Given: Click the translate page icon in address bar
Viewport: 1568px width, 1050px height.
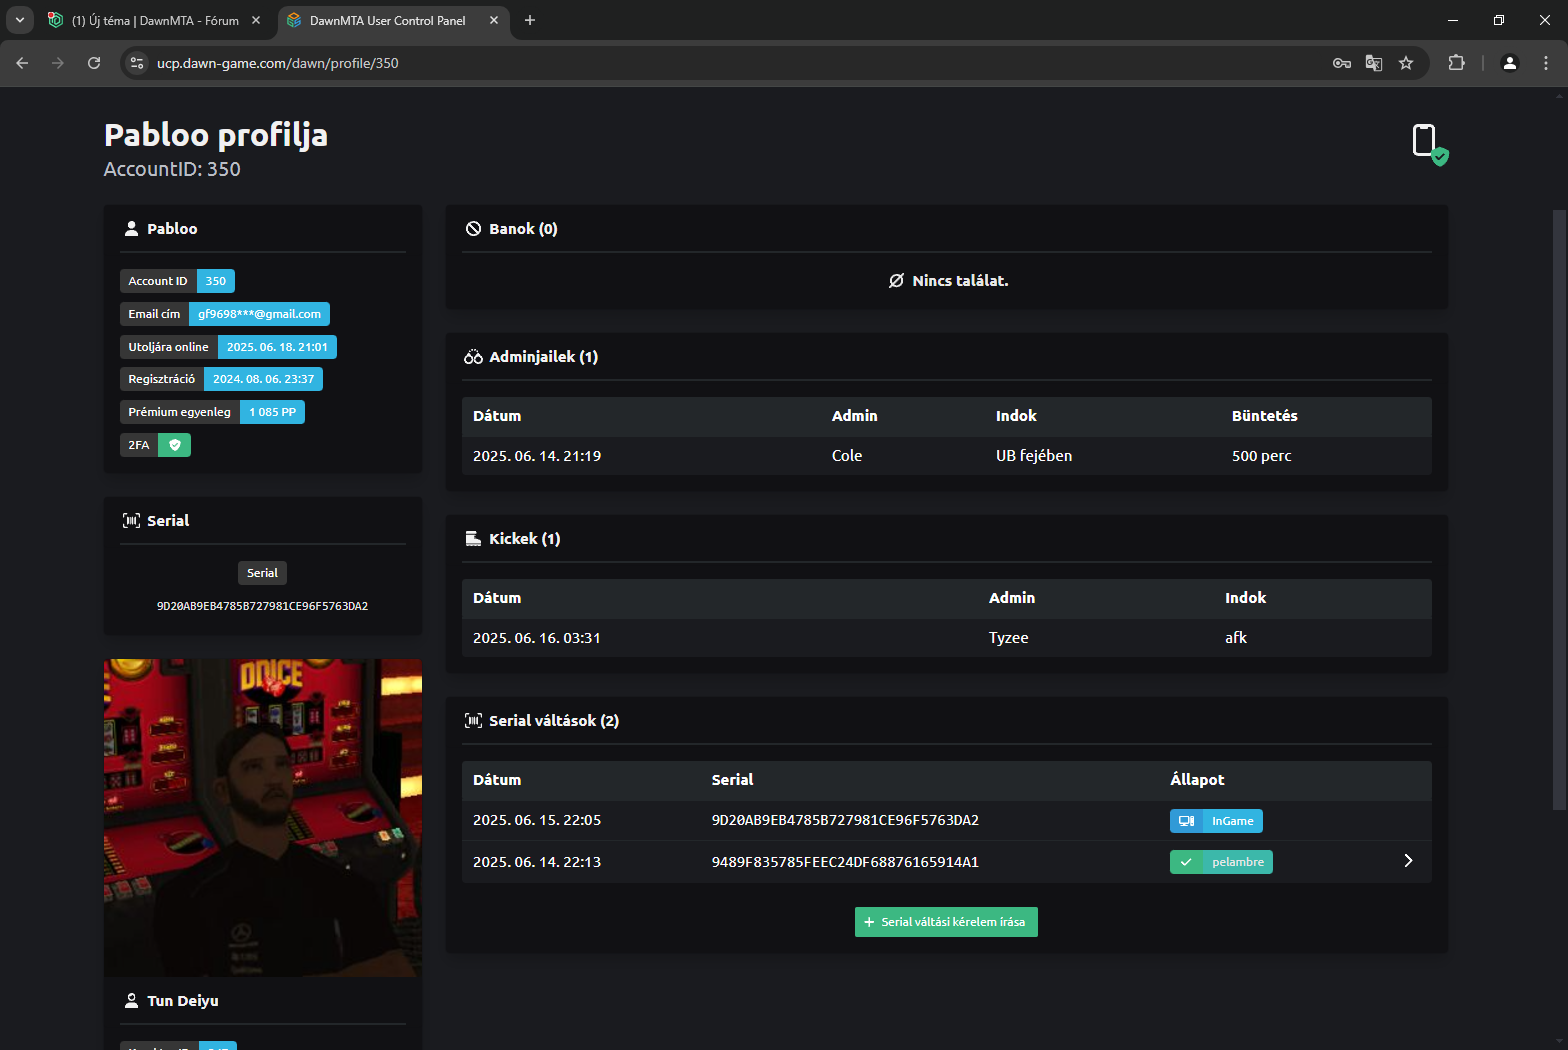Looking at the screenshot, I should [1374, 63].
